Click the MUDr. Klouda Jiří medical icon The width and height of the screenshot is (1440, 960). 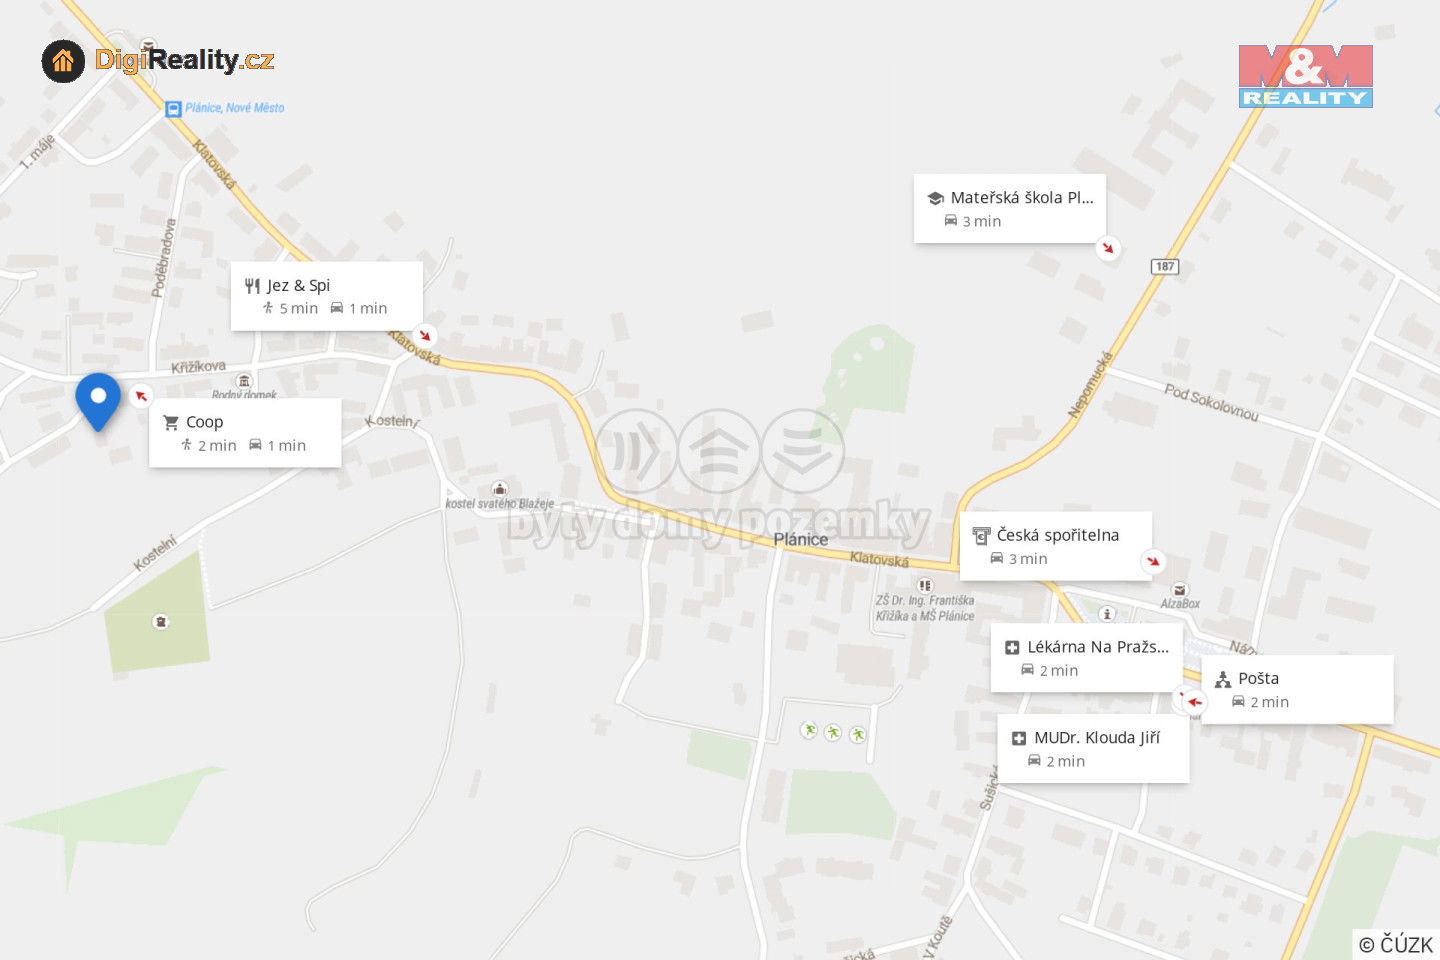[1019, 739]
